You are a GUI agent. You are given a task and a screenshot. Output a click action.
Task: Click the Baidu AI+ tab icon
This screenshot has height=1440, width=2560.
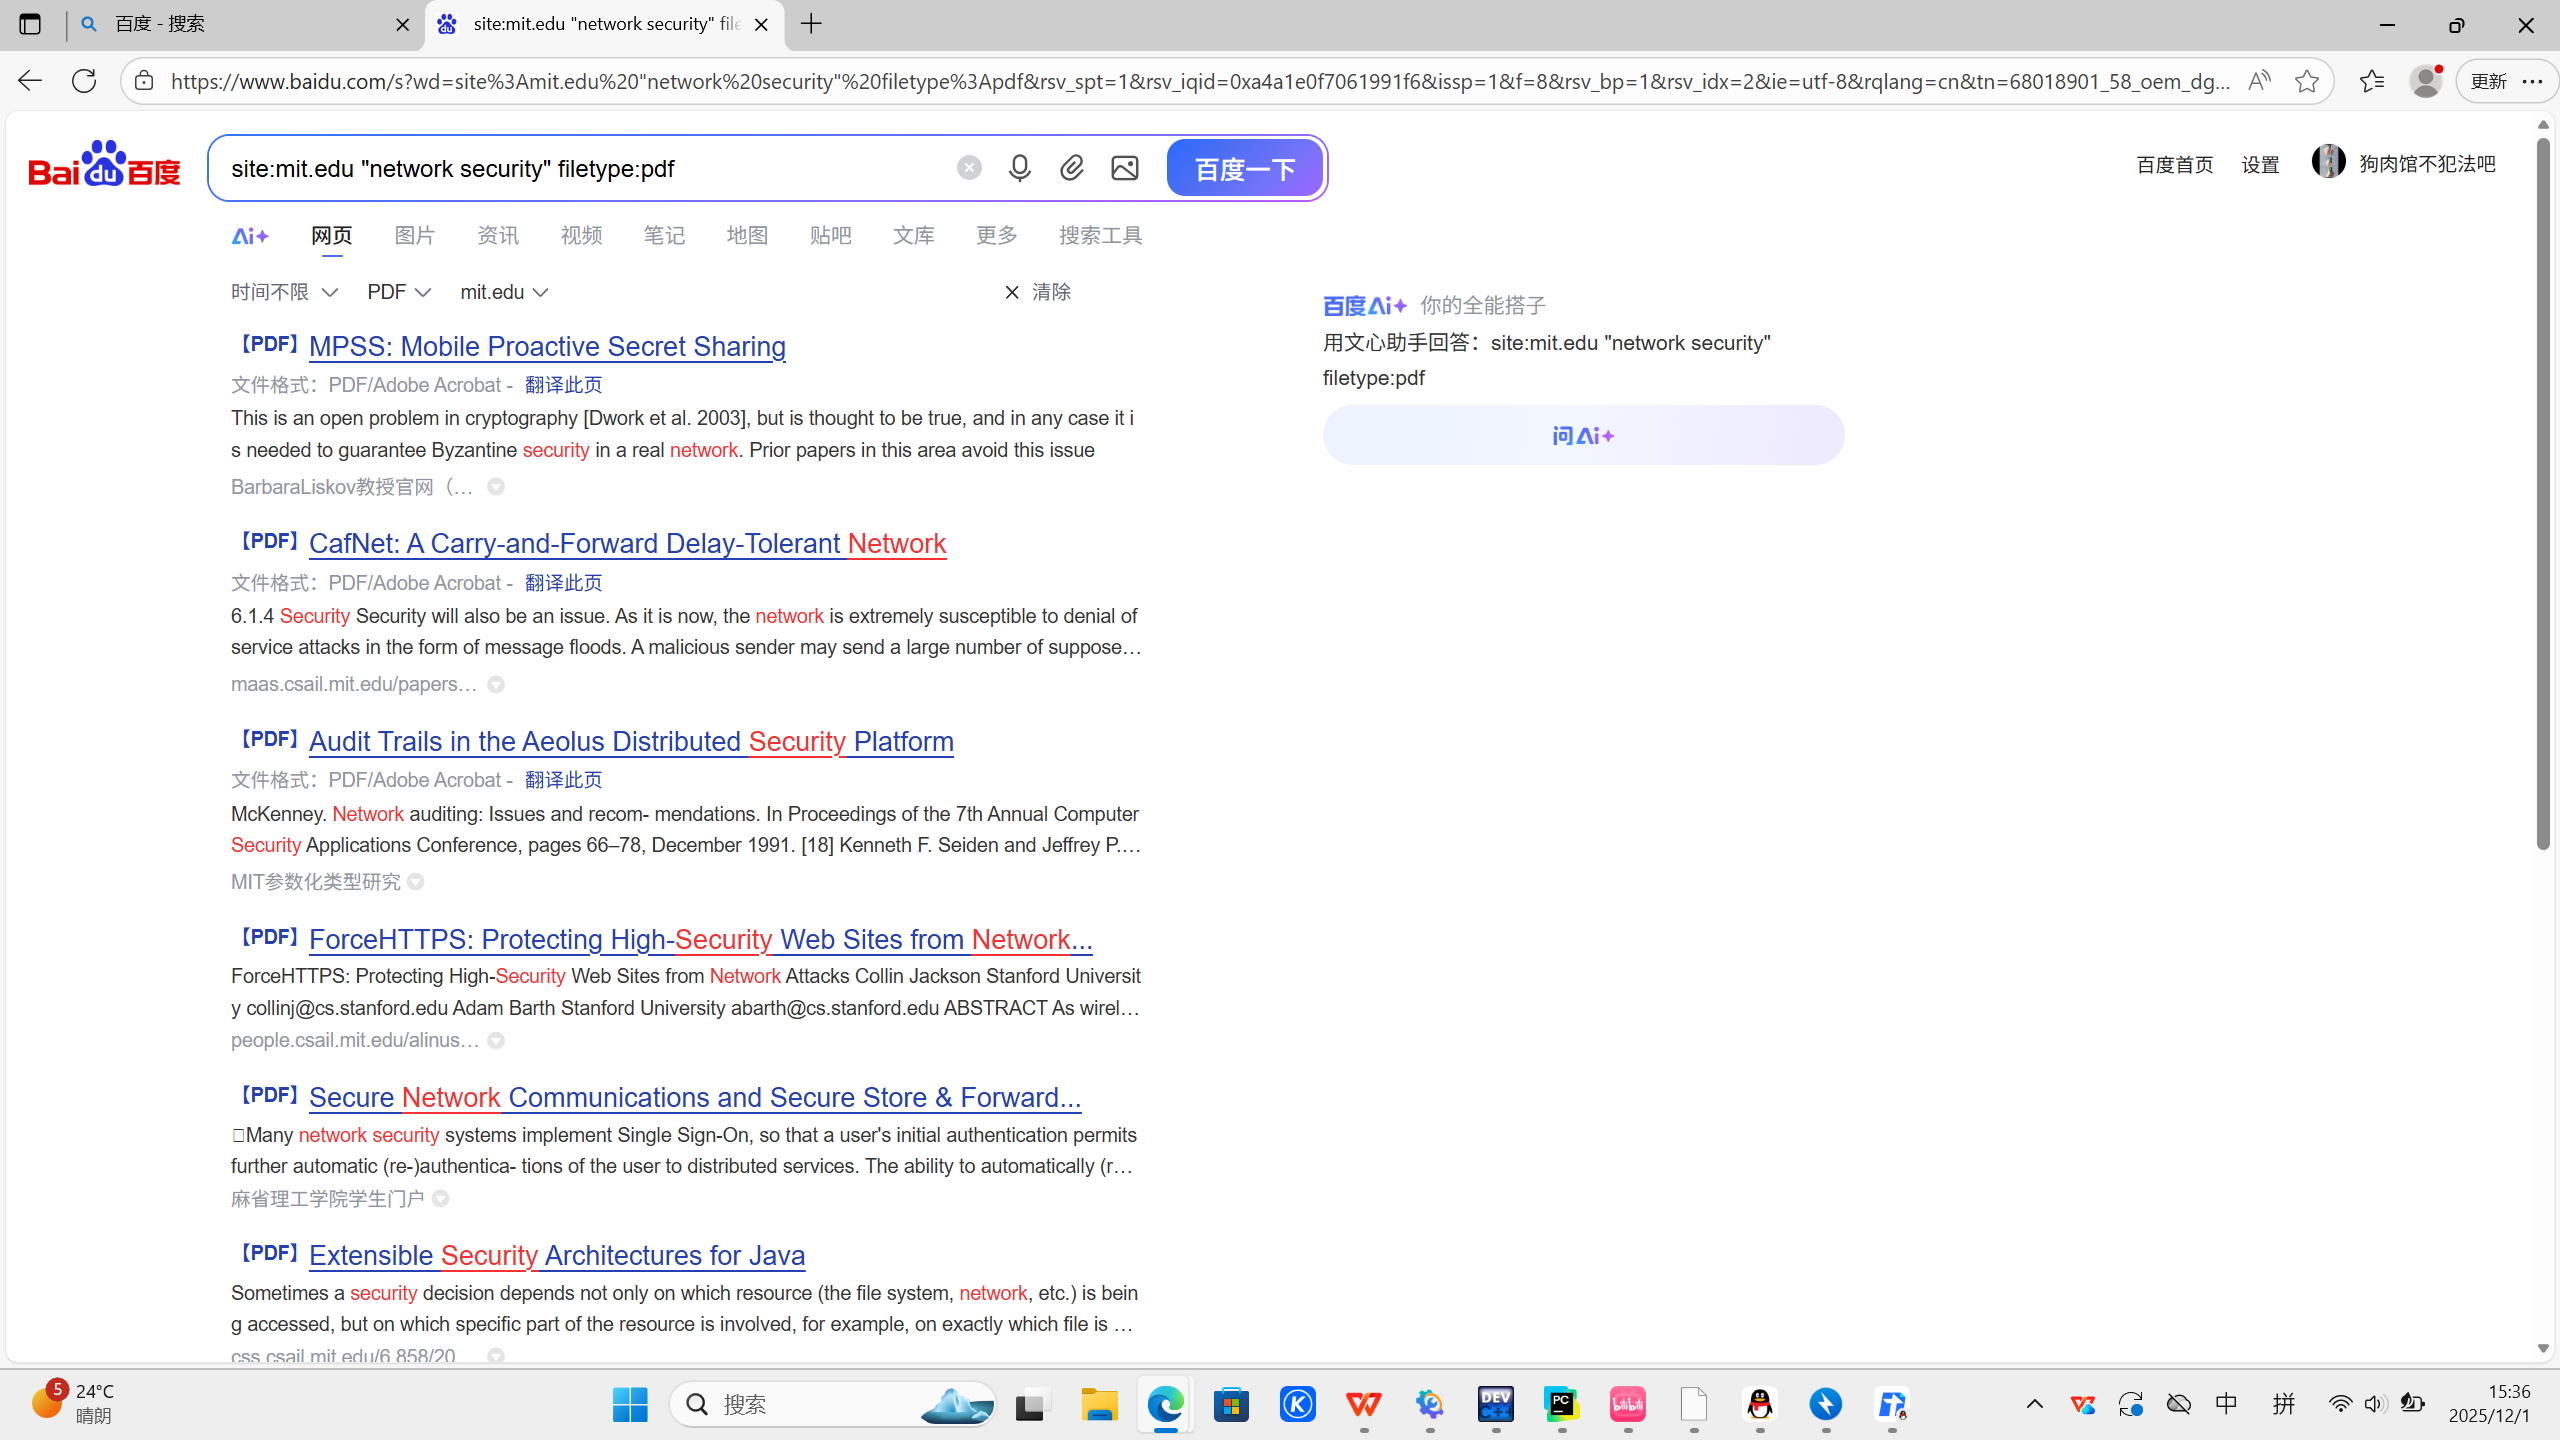249,236
